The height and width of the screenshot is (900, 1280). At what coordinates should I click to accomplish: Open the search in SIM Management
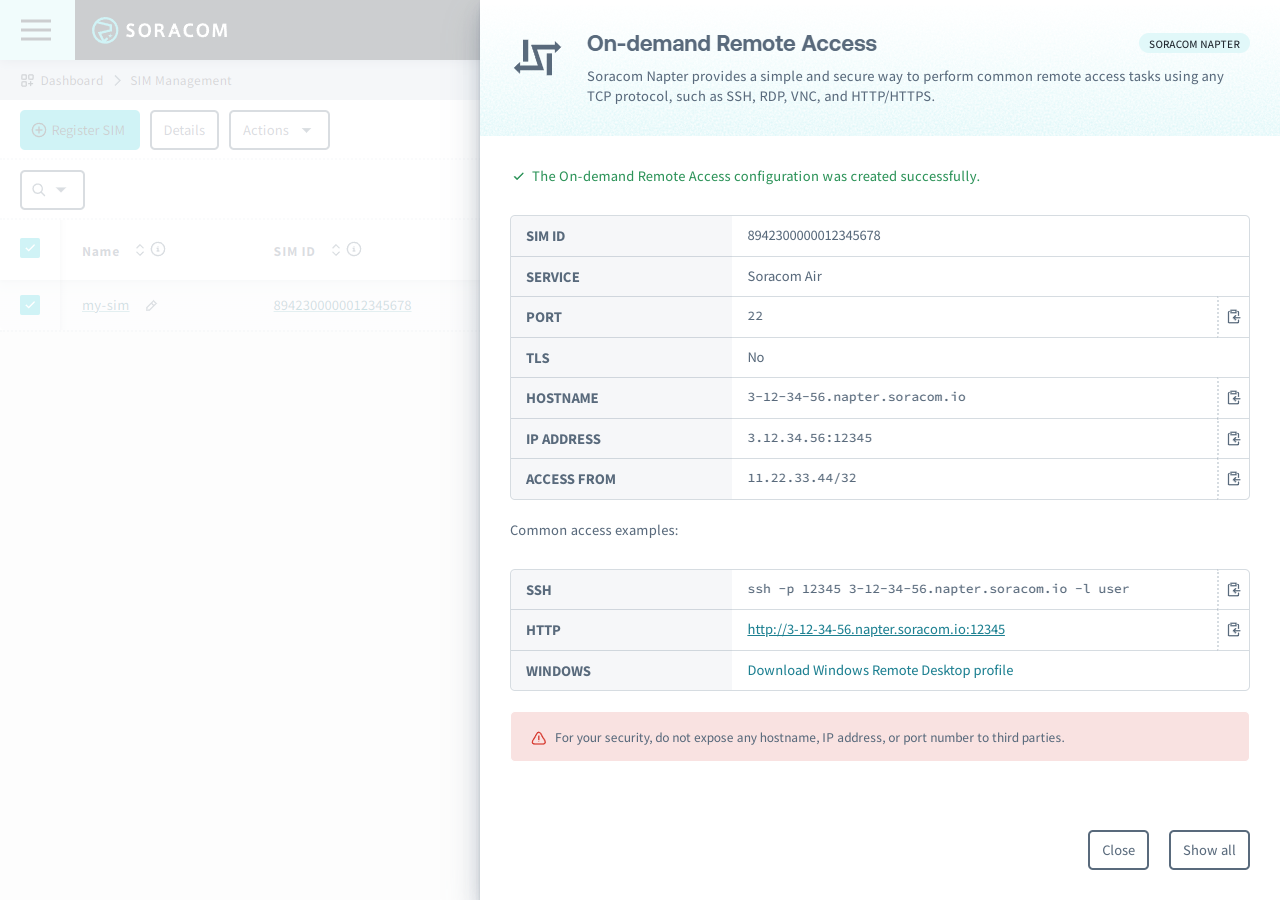tap(40, 189)
